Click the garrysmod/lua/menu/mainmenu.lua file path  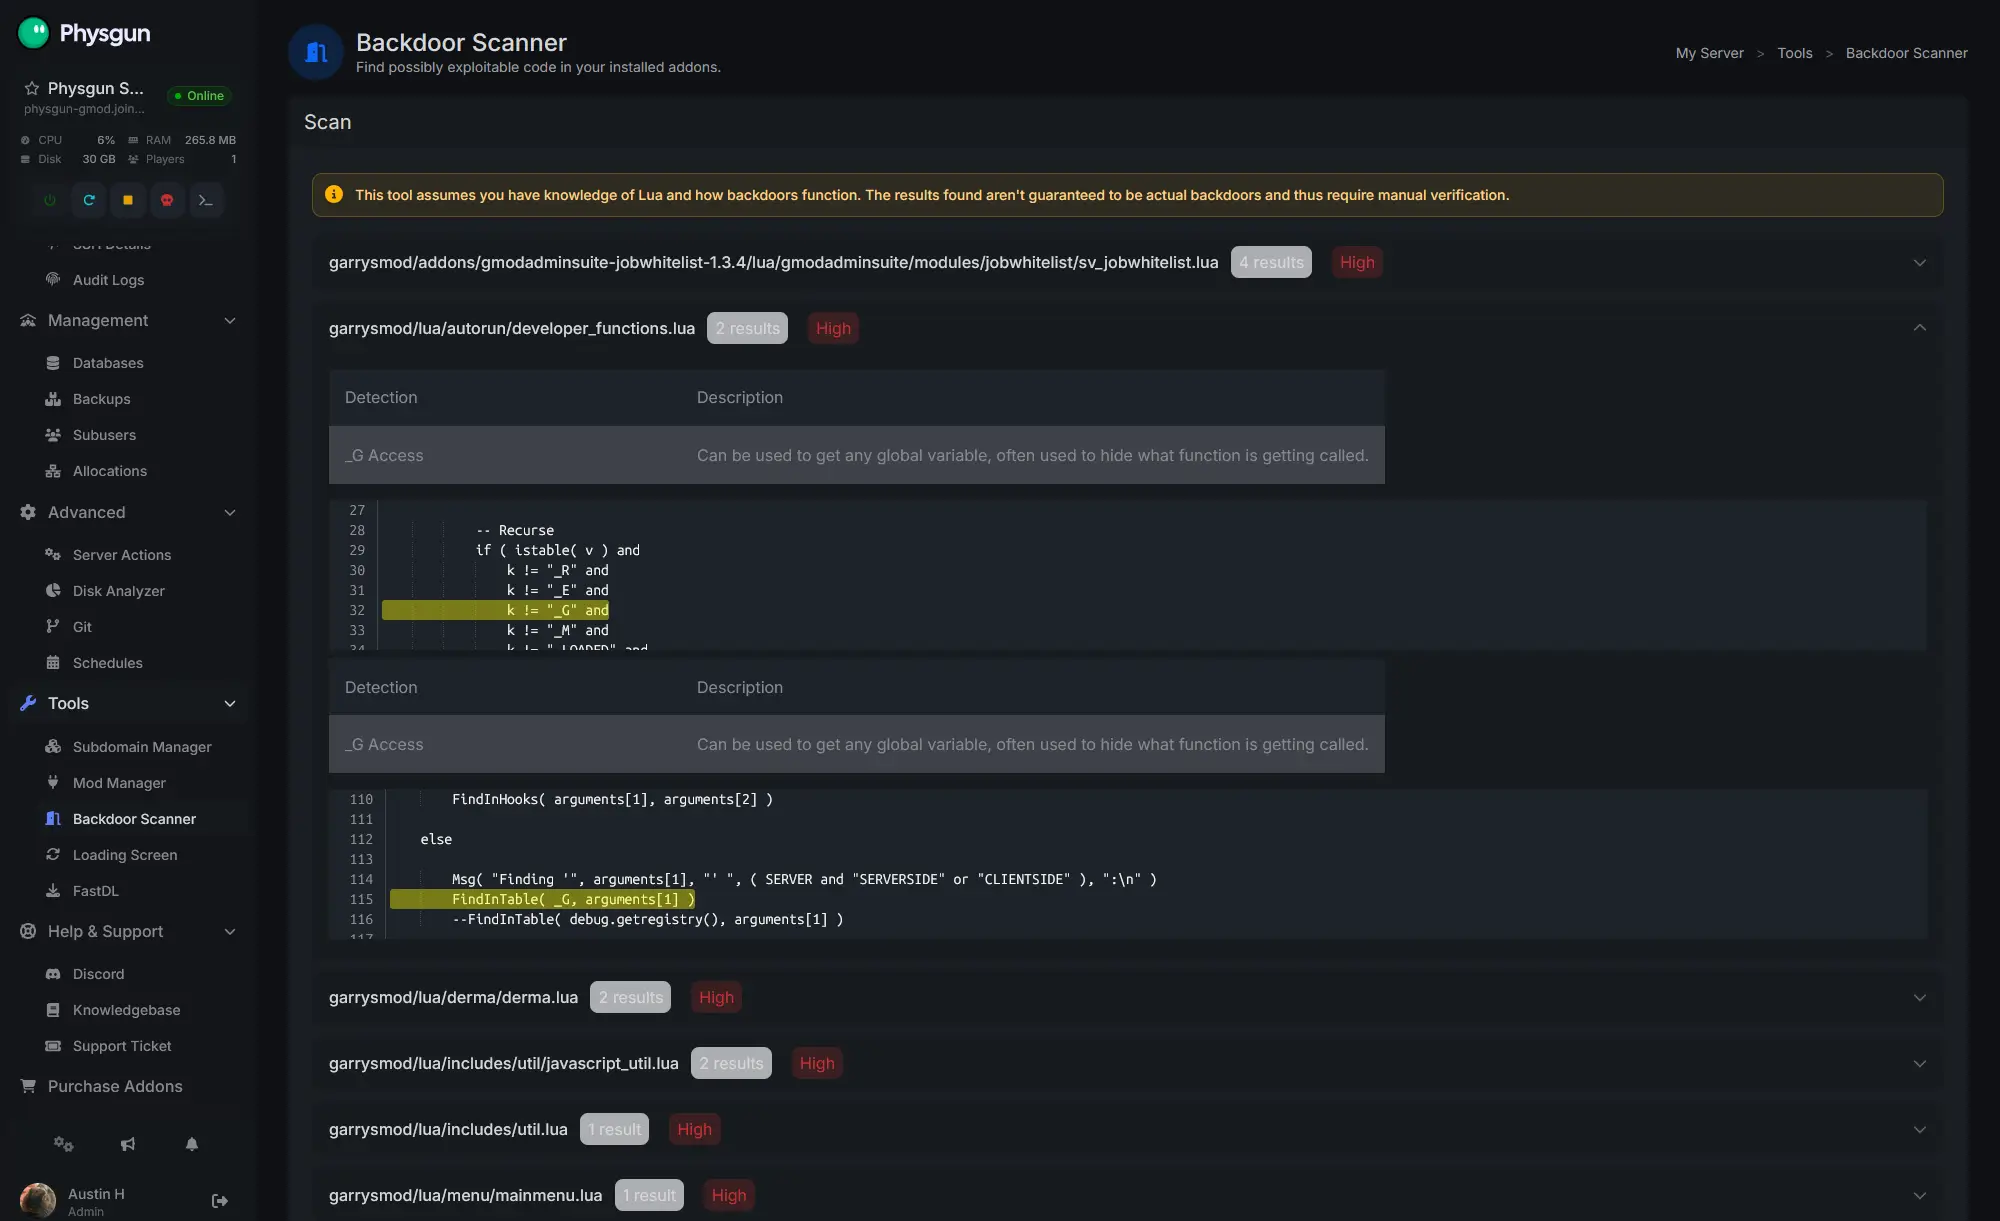coord(465,1195)
